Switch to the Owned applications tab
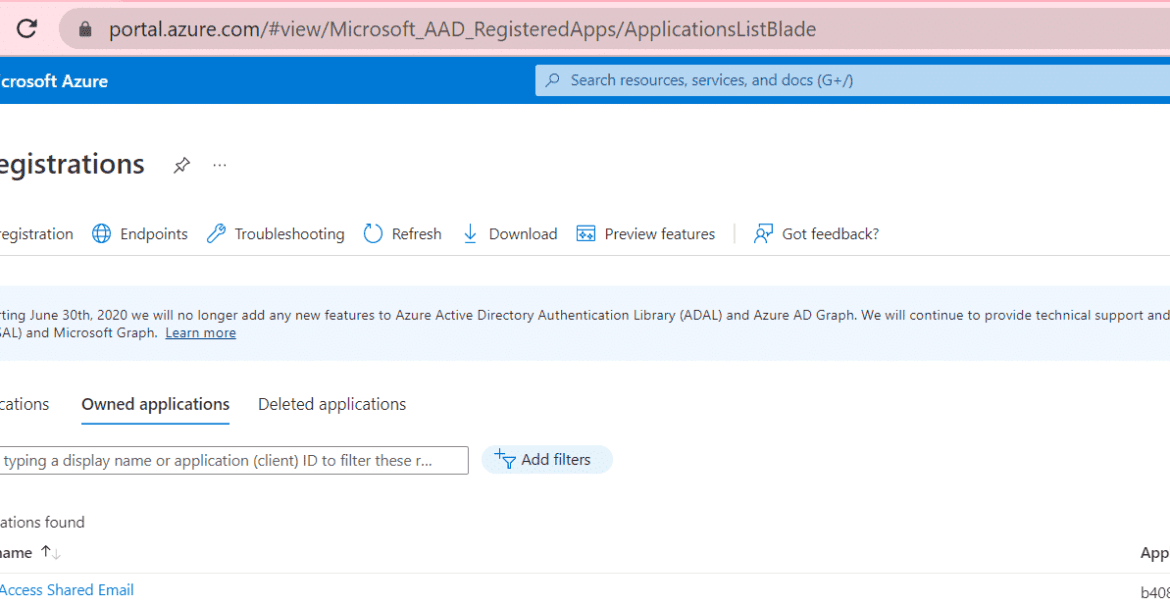The height and width of the screenshot is (606, 1170). click(x=155, y=404)
